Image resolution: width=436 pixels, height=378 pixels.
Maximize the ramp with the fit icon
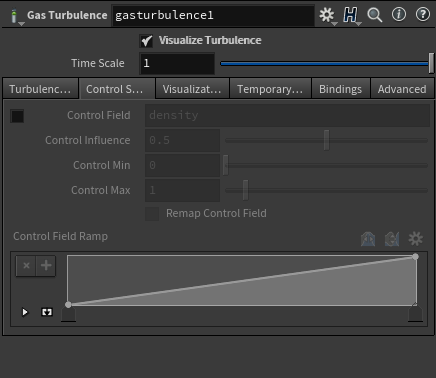47,312
